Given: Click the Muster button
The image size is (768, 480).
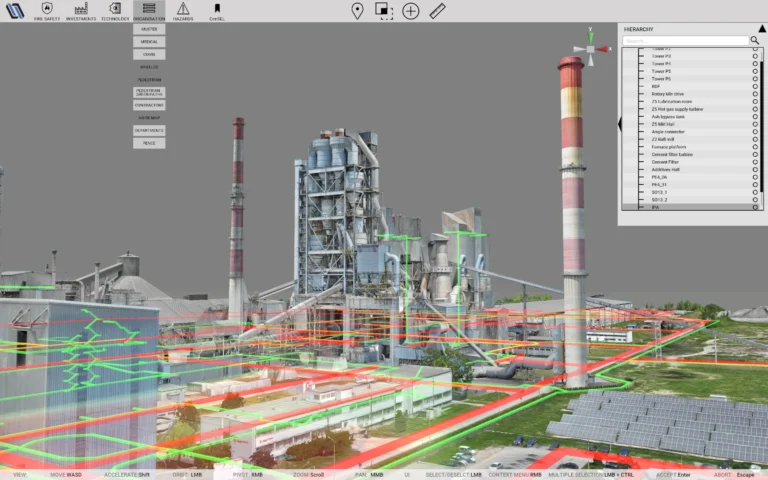Looking at the screenshot, I should pyautogui.click(x=149, y=30).
